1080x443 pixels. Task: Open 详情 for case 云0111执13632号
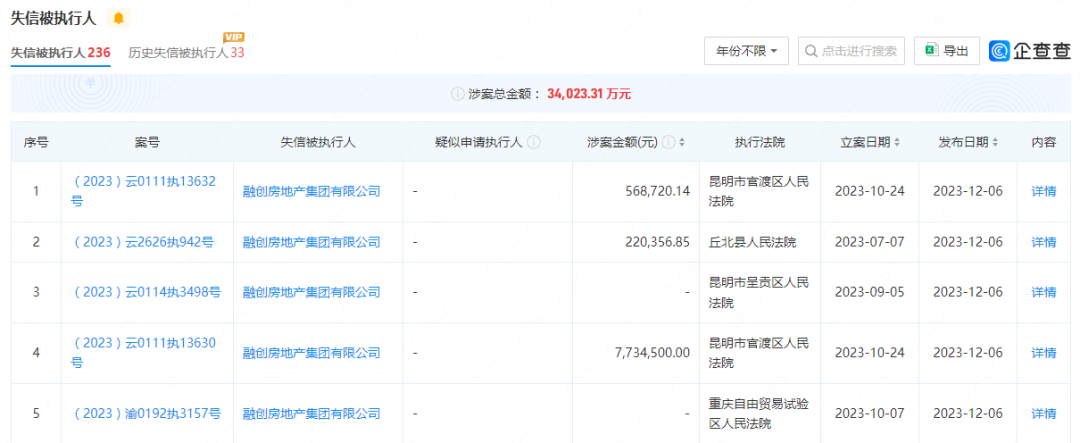(x=1043, y=192)
